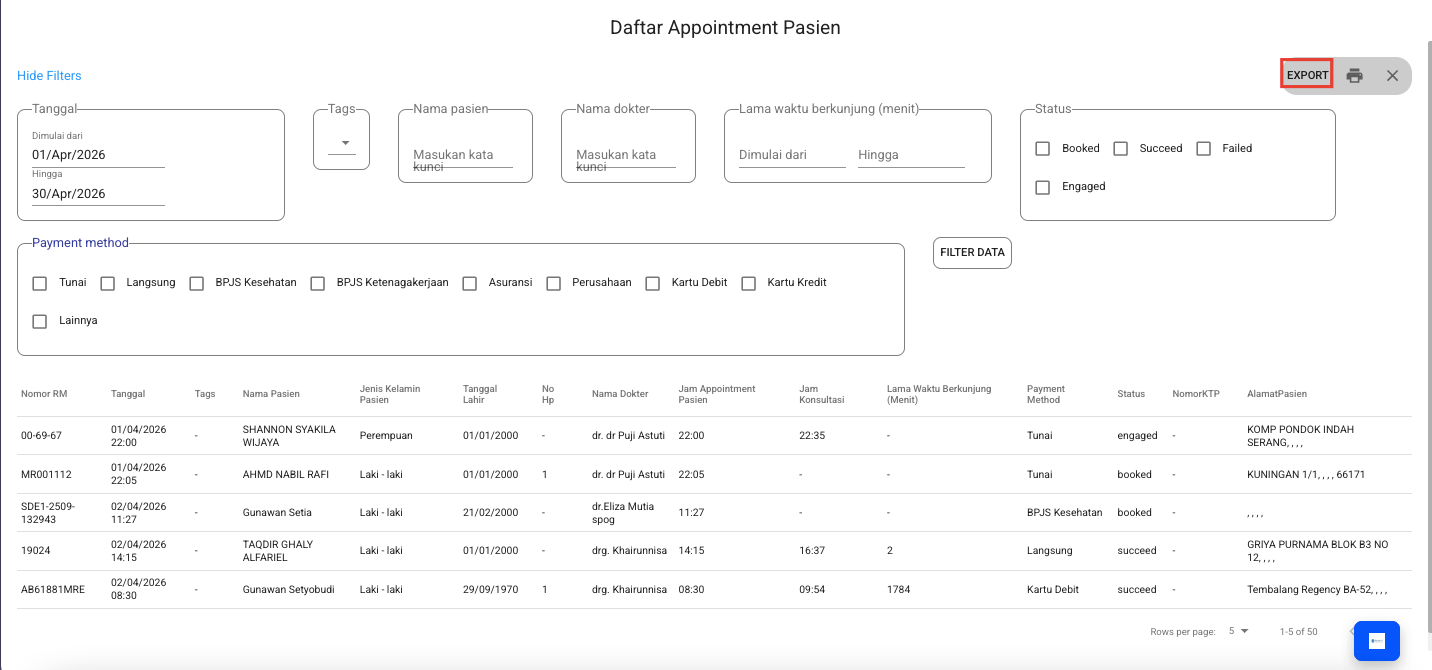Expand the Rows per page dropdown

click(x=1238, y=631)
